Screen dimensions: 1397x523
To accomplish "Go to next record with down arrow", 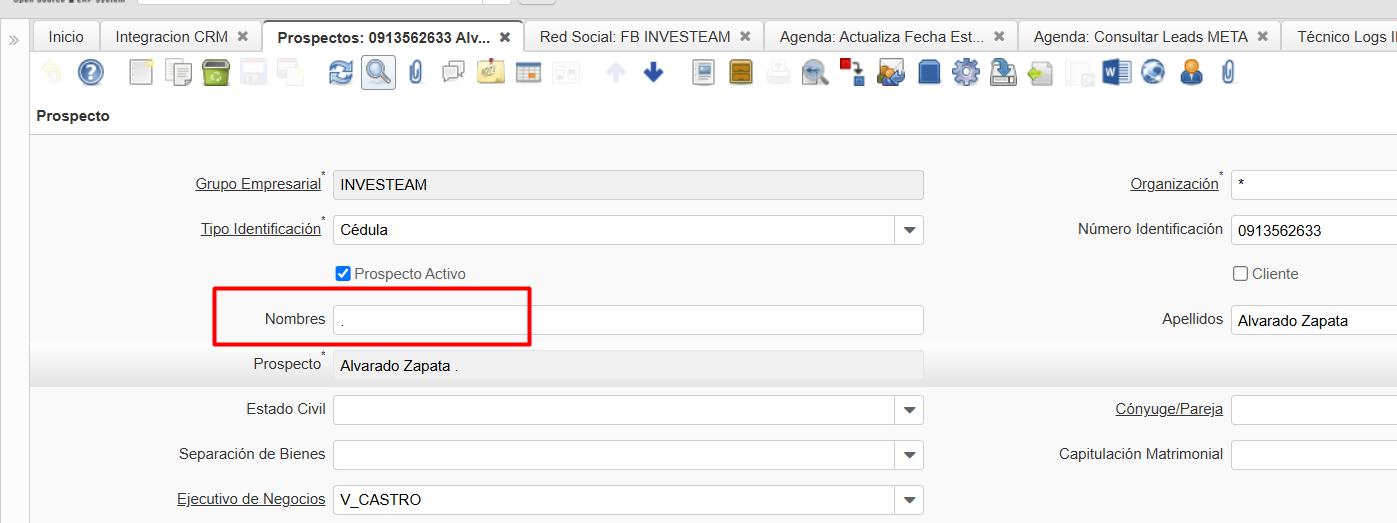I will (653, 72).
